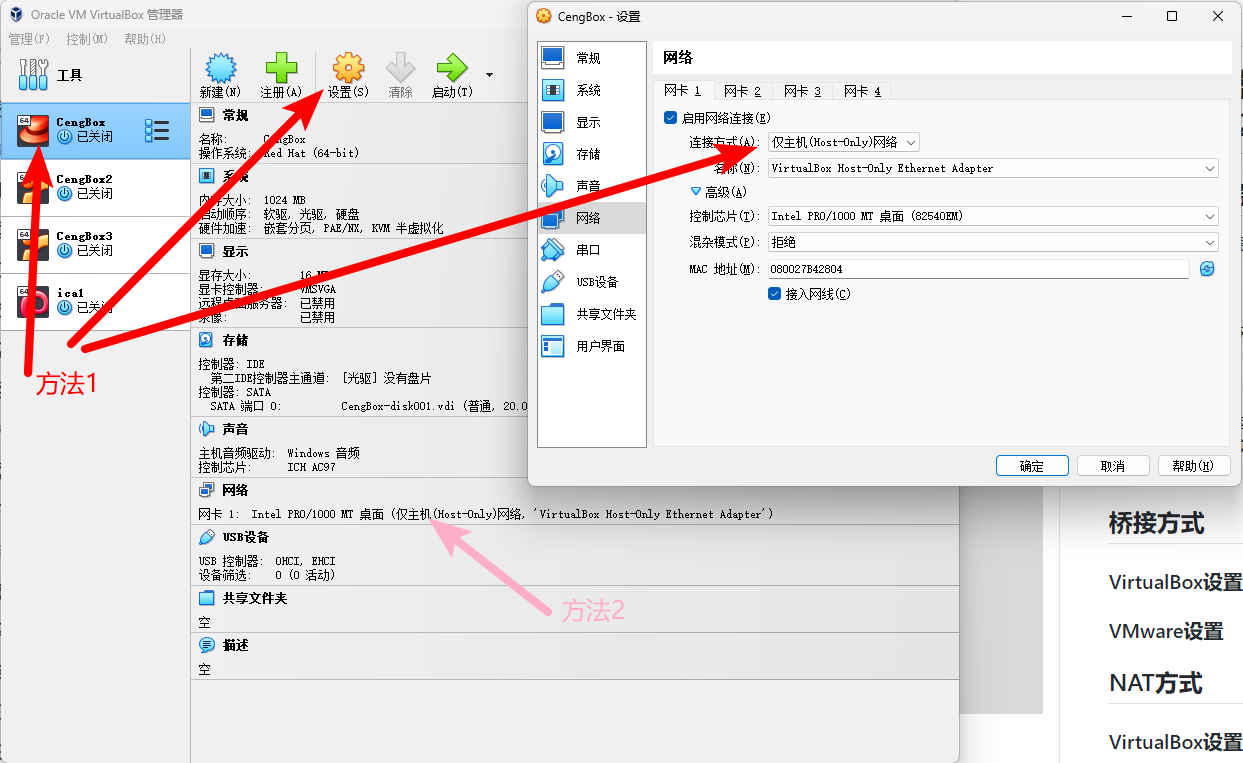Screen dimensions: 1243x763
Task: Toggle 启用网络连接 checkbox
Action: [x=671, y=118]
